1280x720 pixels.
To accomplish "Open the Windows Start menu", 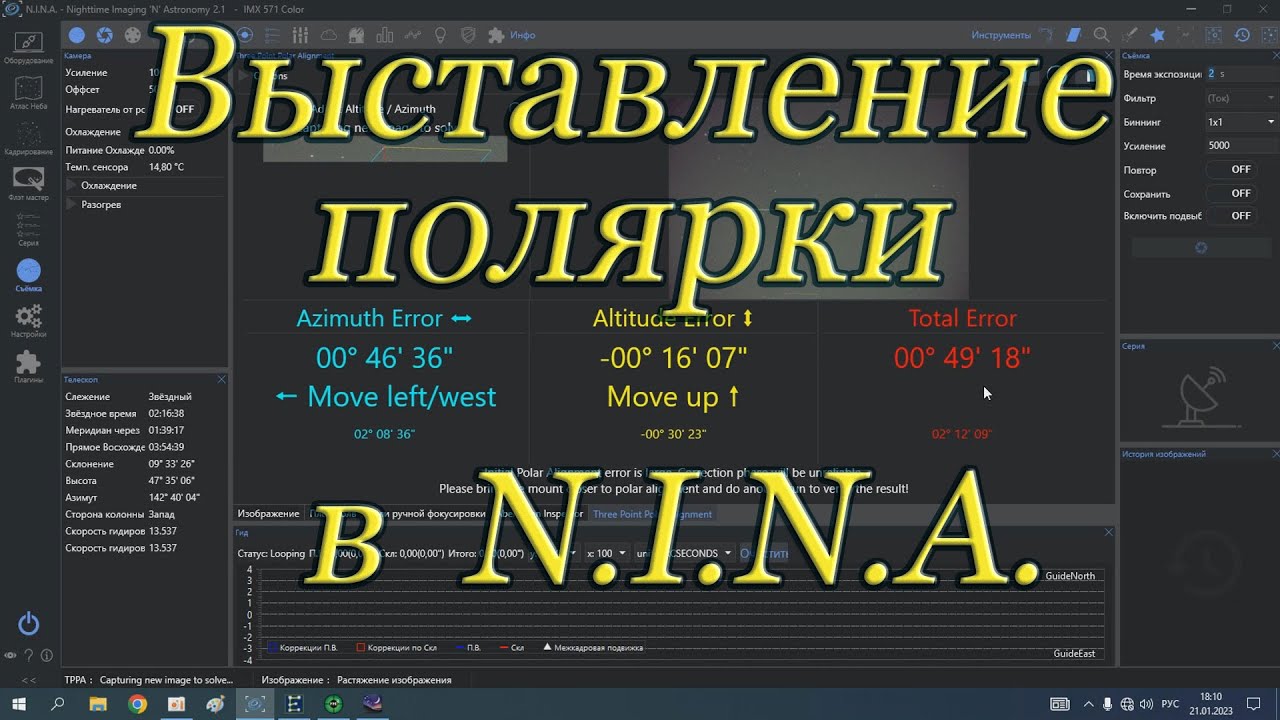I will point(19,704).
